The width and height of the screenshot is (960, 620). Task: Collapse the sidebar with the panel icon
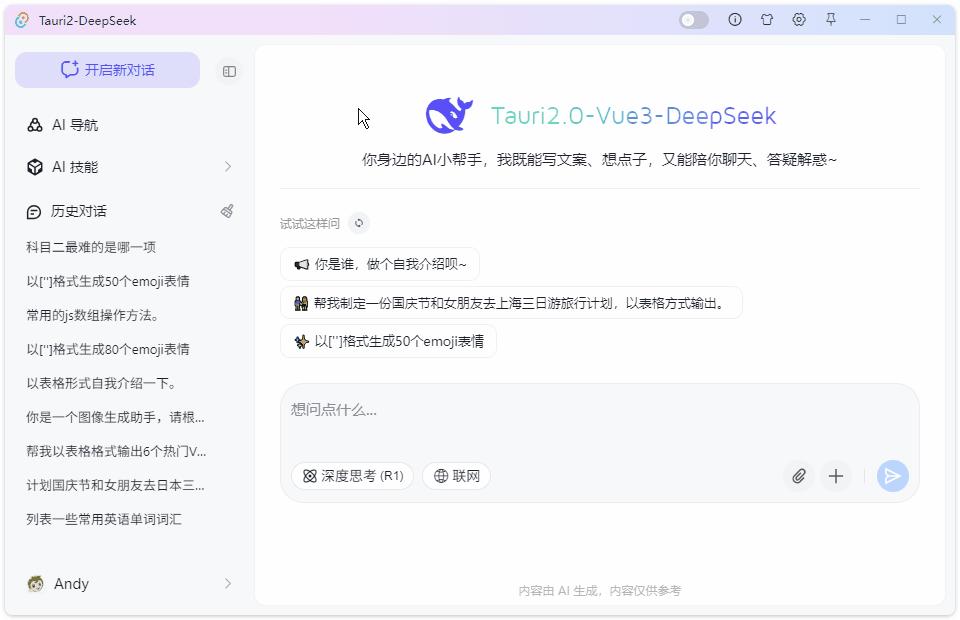click(229, 70)
